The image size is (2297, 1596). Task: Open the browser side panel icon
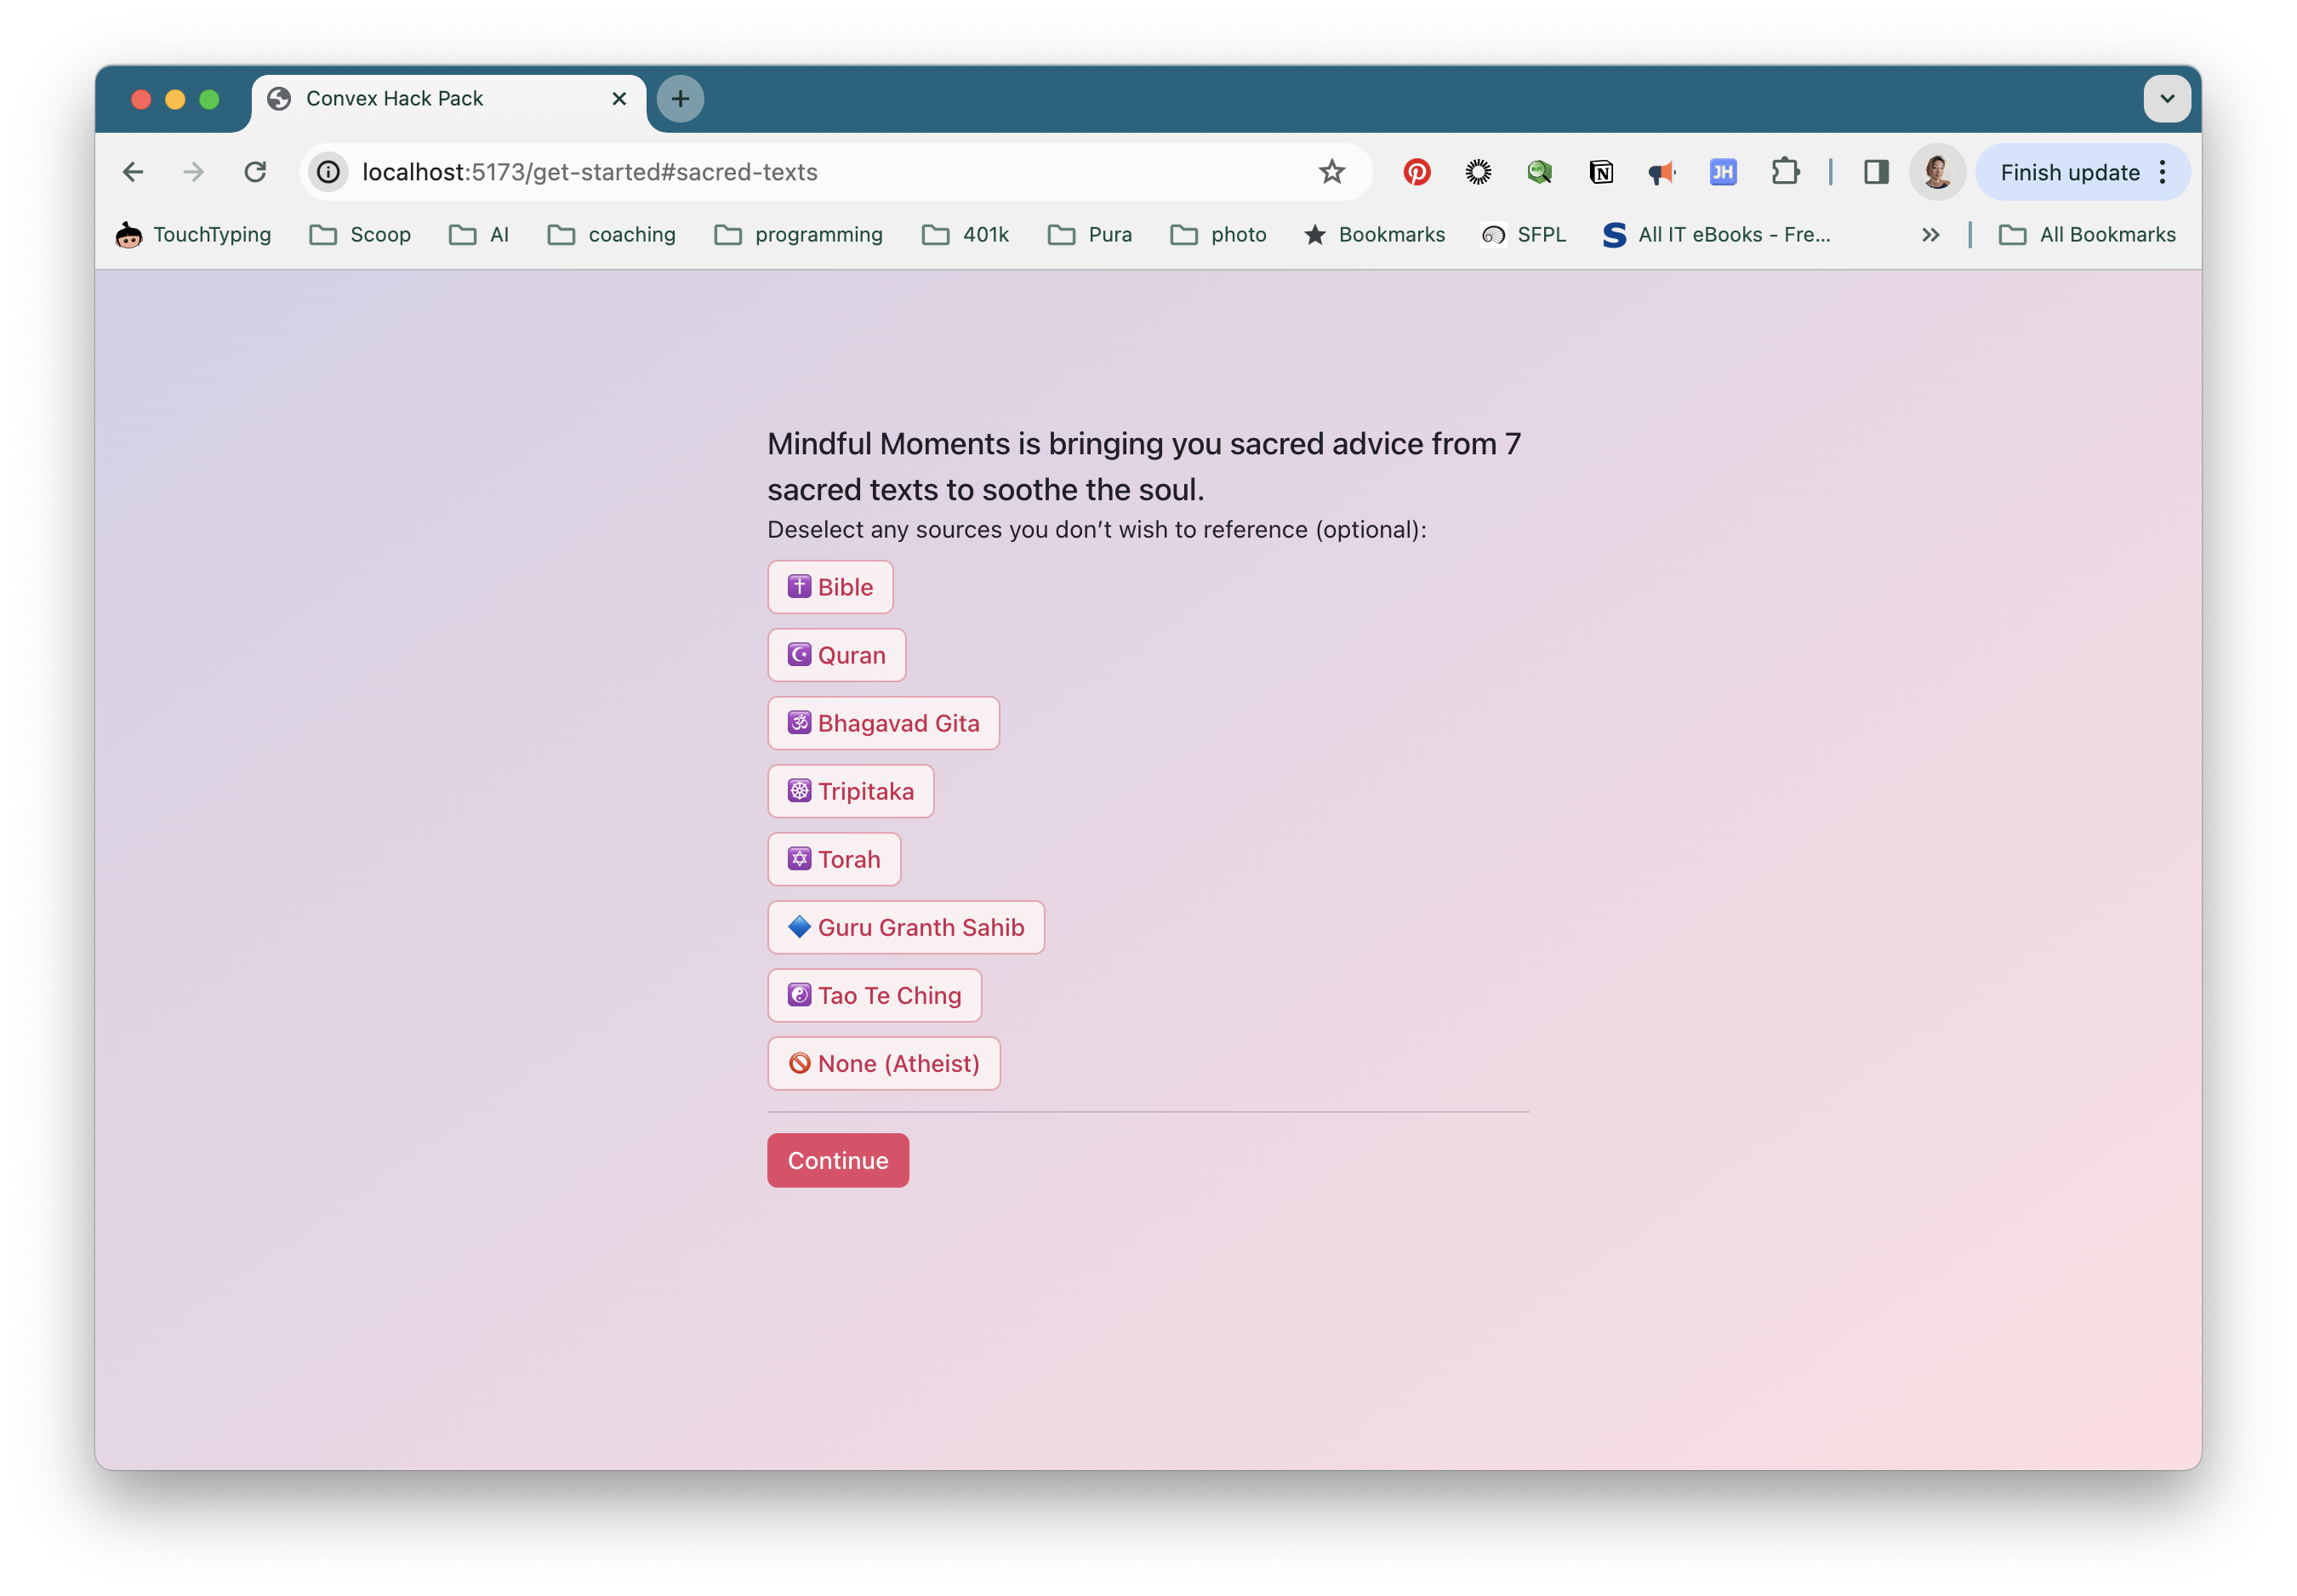pyautogui.click(x=1876, y=172)
